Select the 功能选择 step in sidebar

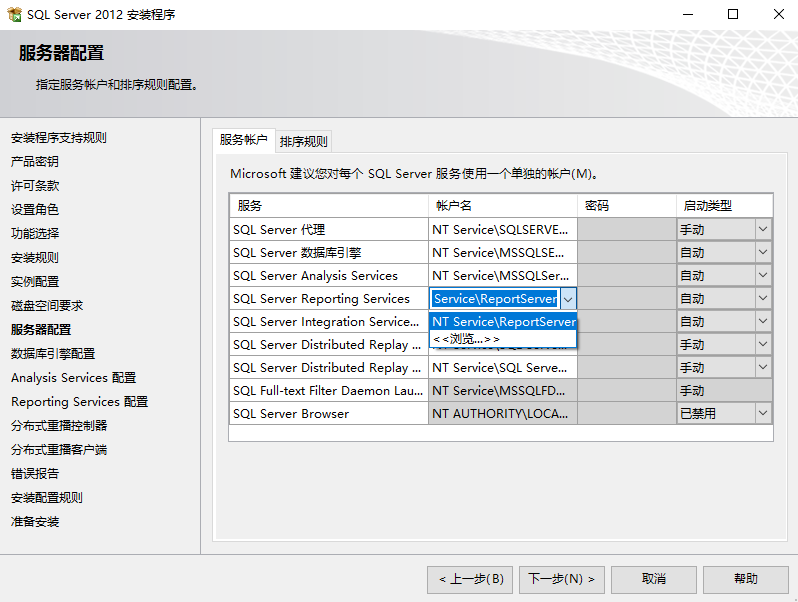pos(35,234)
